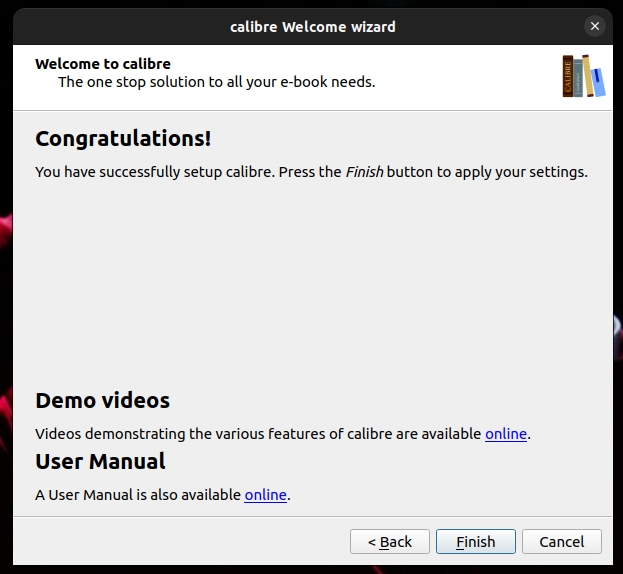Cancel the calibre Welcome wizard
The image size is (623, 574).
point(562,541)
